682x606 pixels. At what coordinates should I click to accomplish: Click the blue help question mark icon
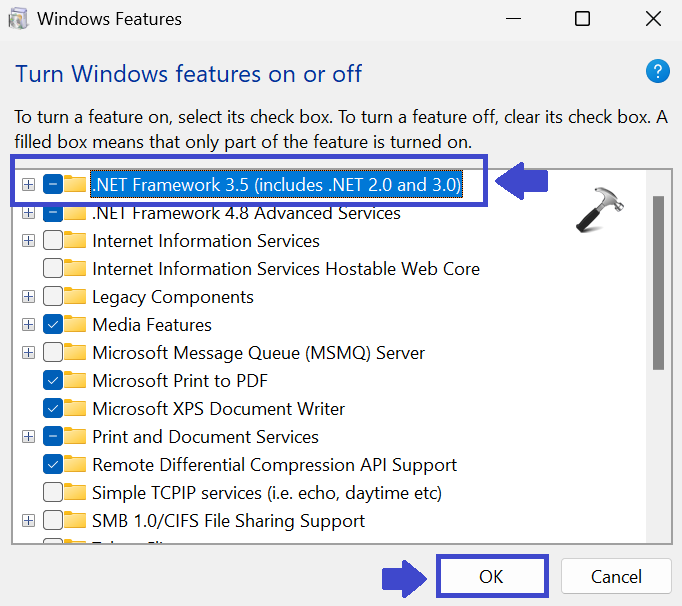pos(657,72)
